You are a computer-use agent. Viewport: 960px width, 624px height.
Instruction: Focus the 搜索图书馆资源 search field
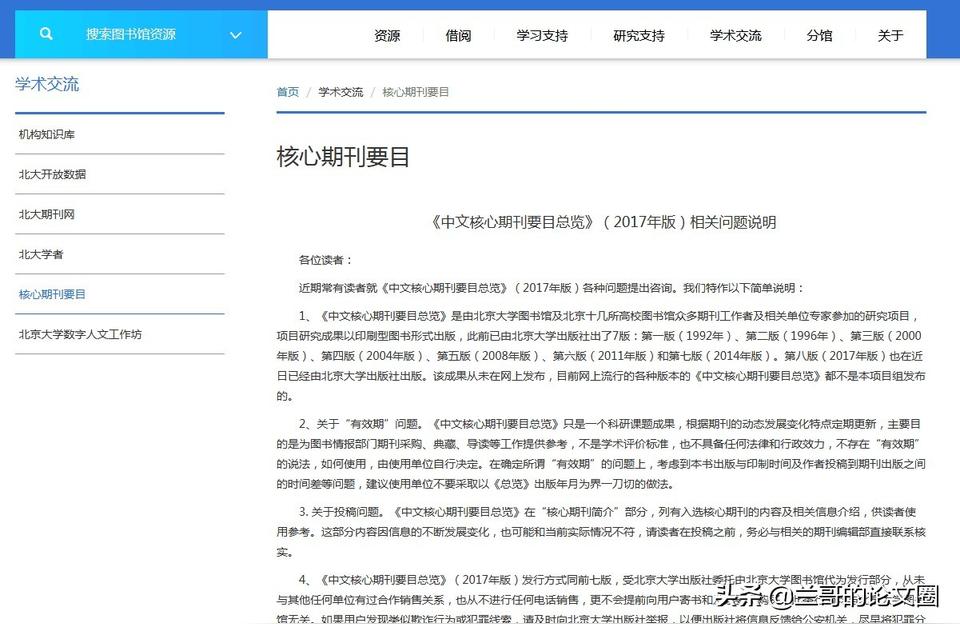pyautogui.click(x=131, y=34)
